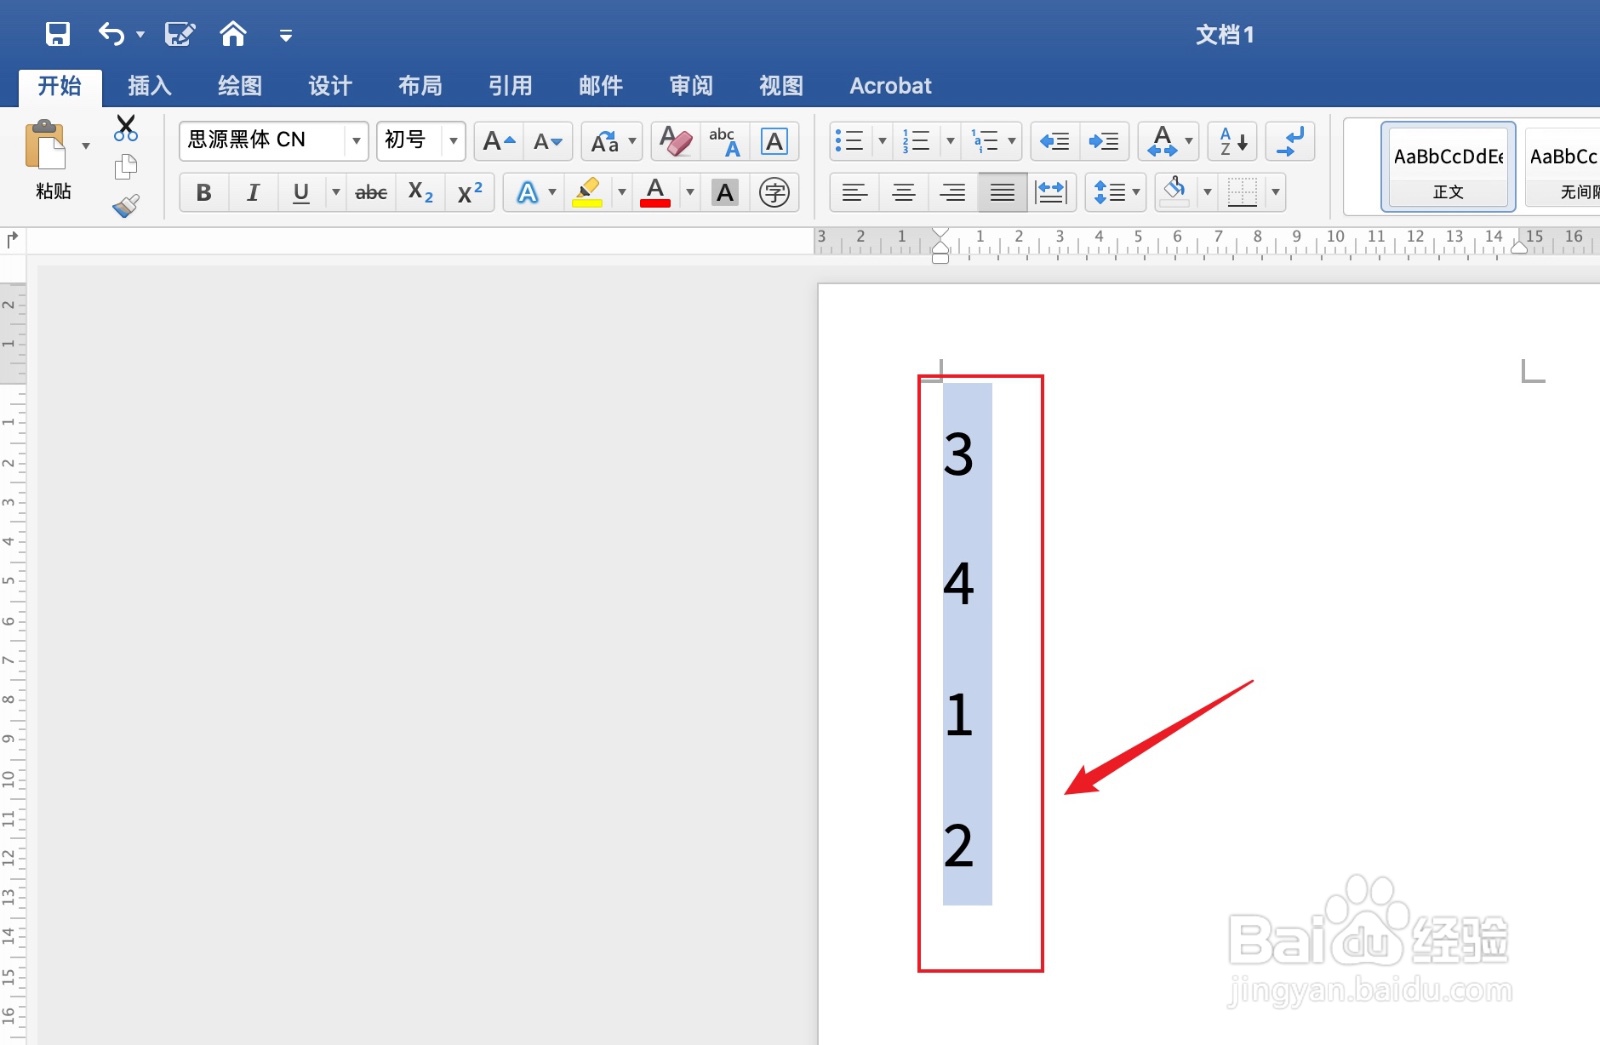This screenshot has height=1045, width=1600.
Task: Align text right
Action: (952, 192)
